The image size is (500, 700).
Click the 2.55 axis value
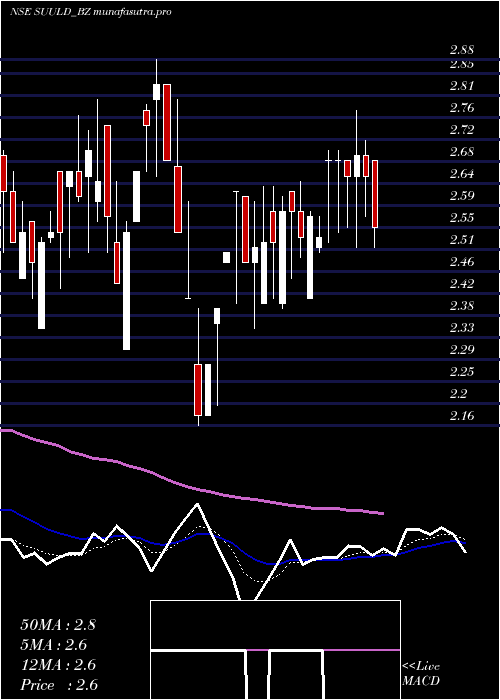462,218
